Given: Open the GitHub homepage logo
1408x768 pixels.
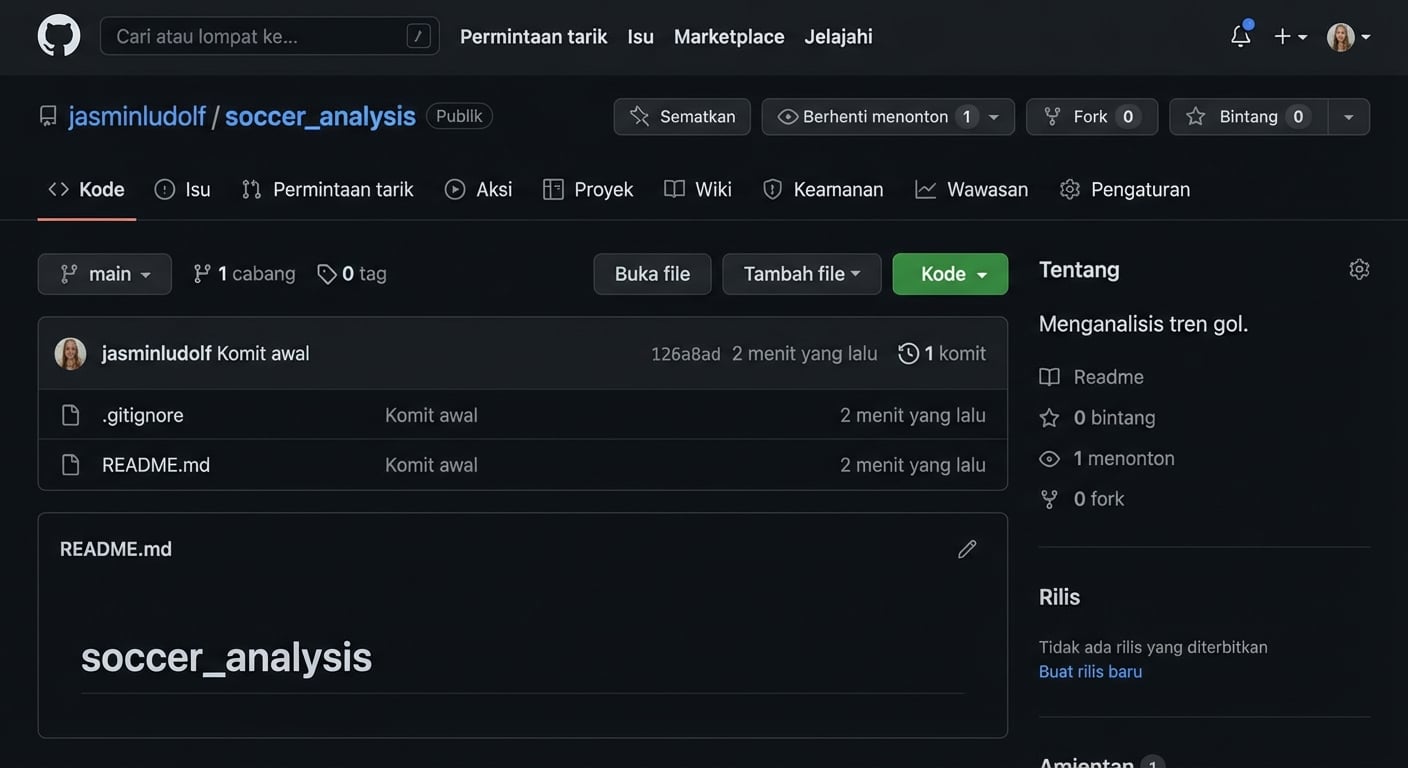Looking at the screenshot, I should (59, 36).
